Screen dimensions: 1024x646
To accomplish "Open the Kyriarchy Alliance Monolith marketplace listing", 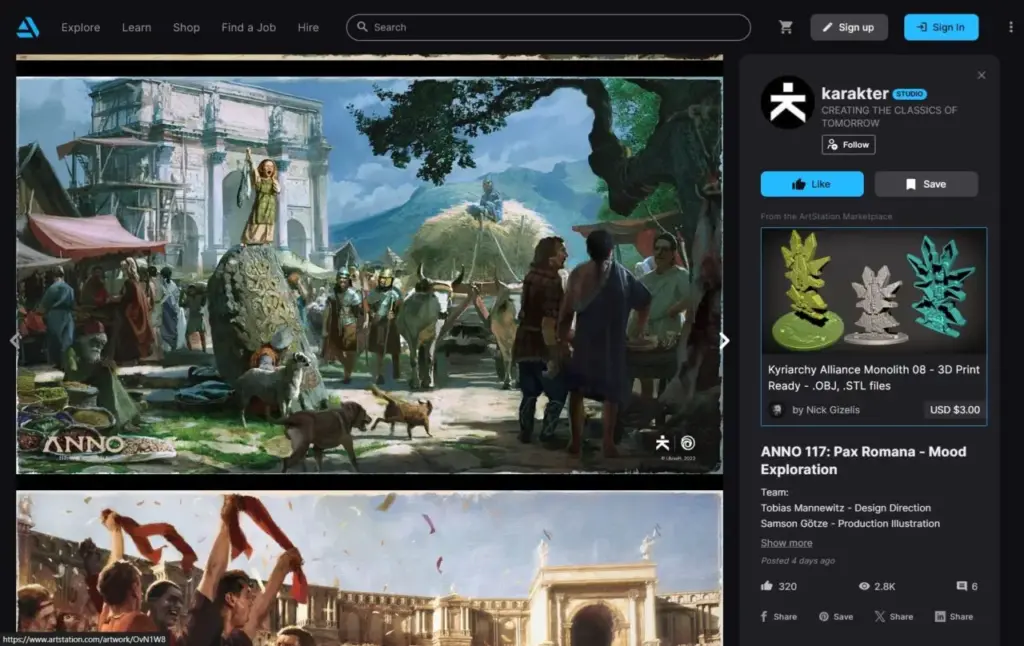I will click(x=873, y=291).
